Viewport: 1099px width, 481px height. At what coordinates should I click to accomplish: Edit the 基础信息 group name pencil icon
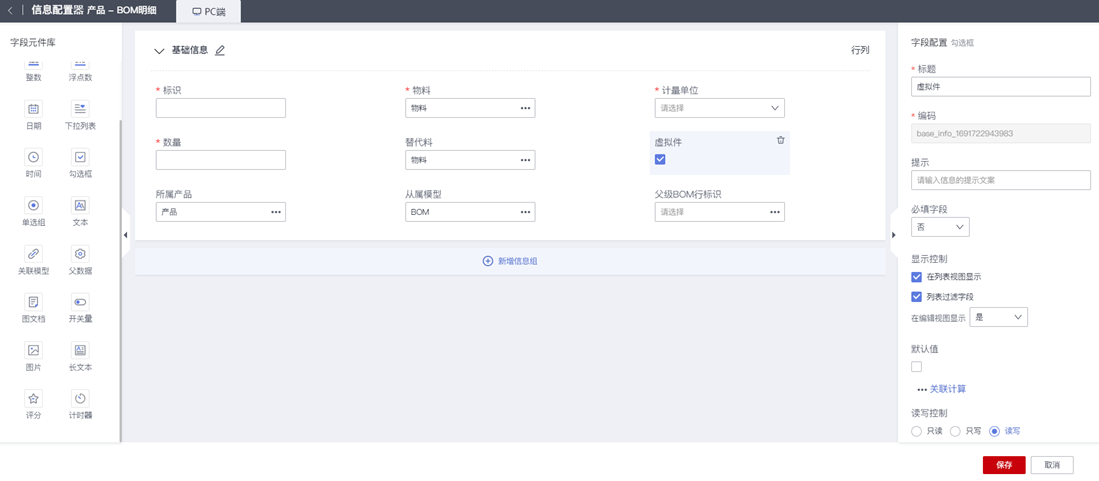(x=220, y=50)
